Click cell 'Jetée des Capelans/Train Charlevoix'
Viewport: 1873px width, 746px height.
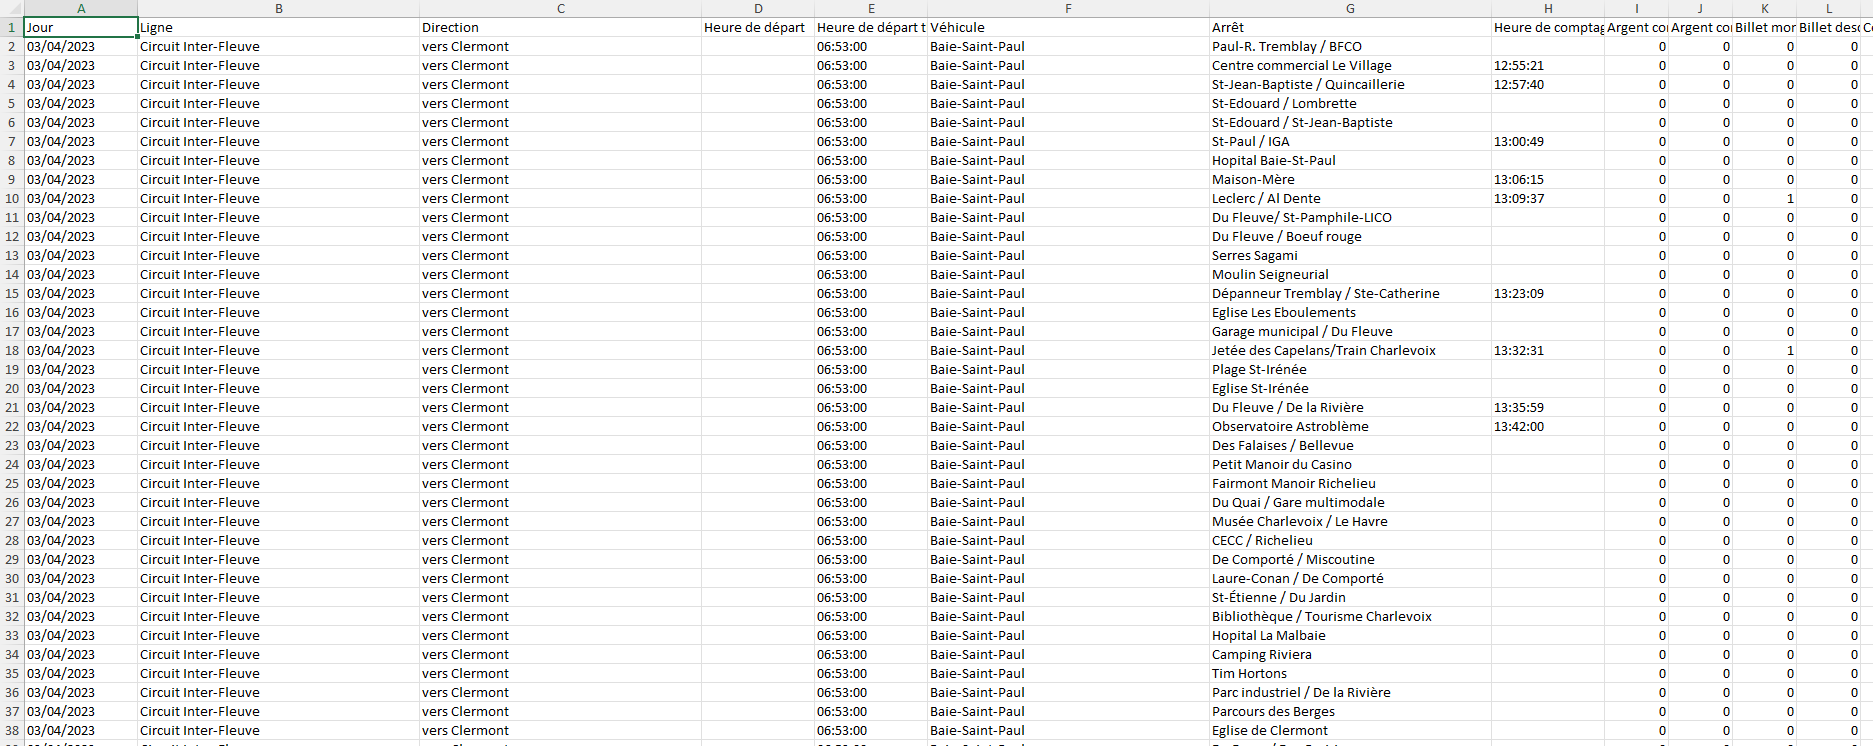point(1351,350)
